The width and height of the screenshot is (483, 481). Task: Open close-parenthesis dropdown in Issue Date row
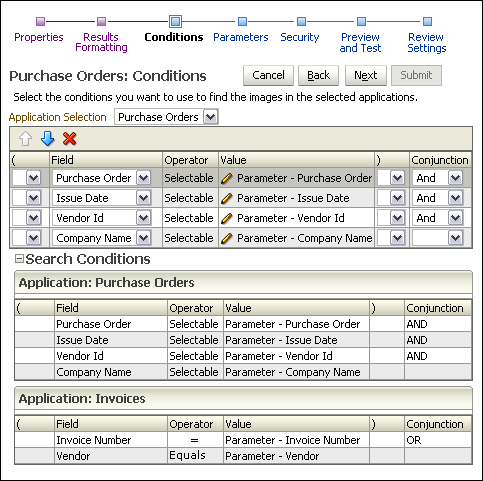coord(398,198)
